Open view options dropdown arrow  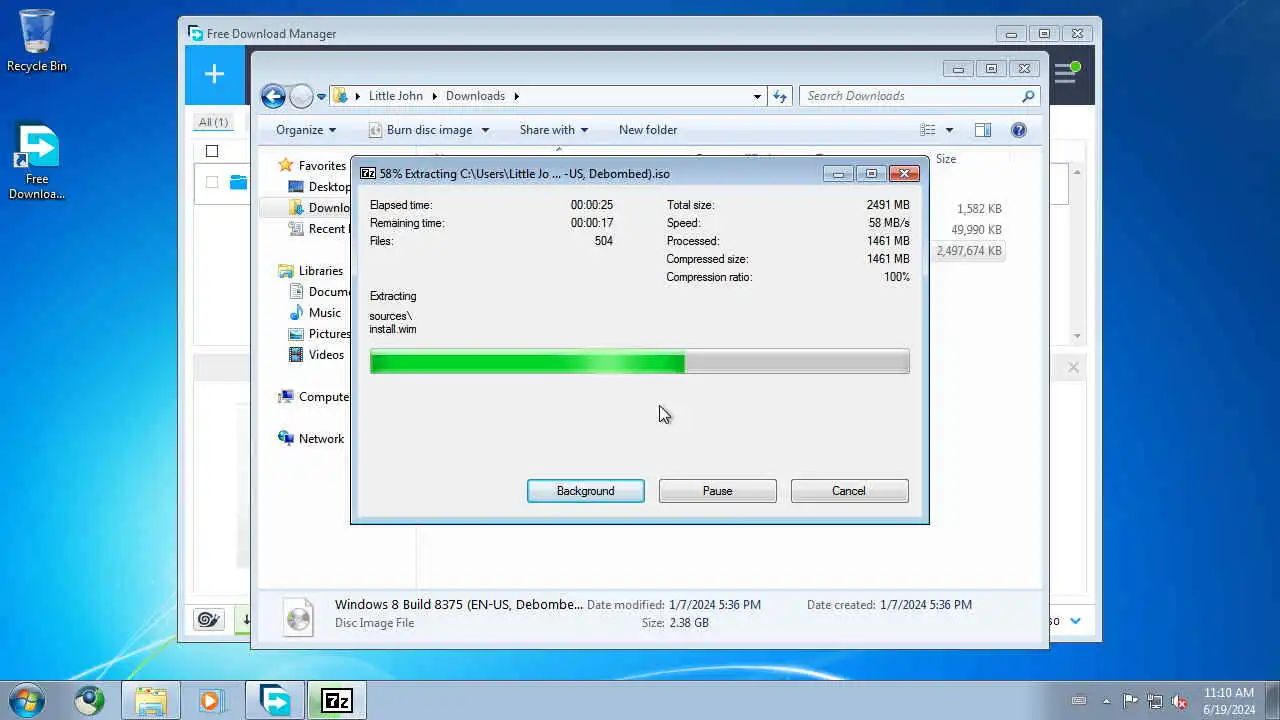949,130
